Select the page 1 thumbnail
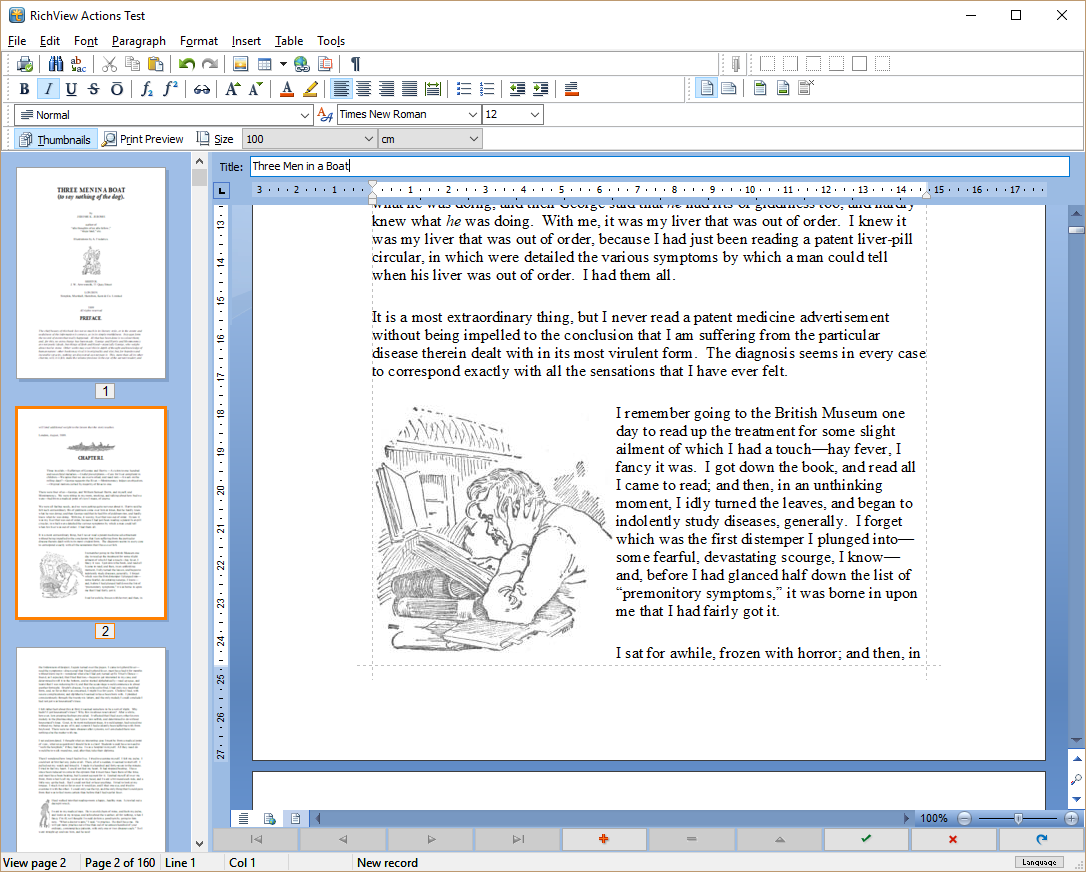 point(91,273)
